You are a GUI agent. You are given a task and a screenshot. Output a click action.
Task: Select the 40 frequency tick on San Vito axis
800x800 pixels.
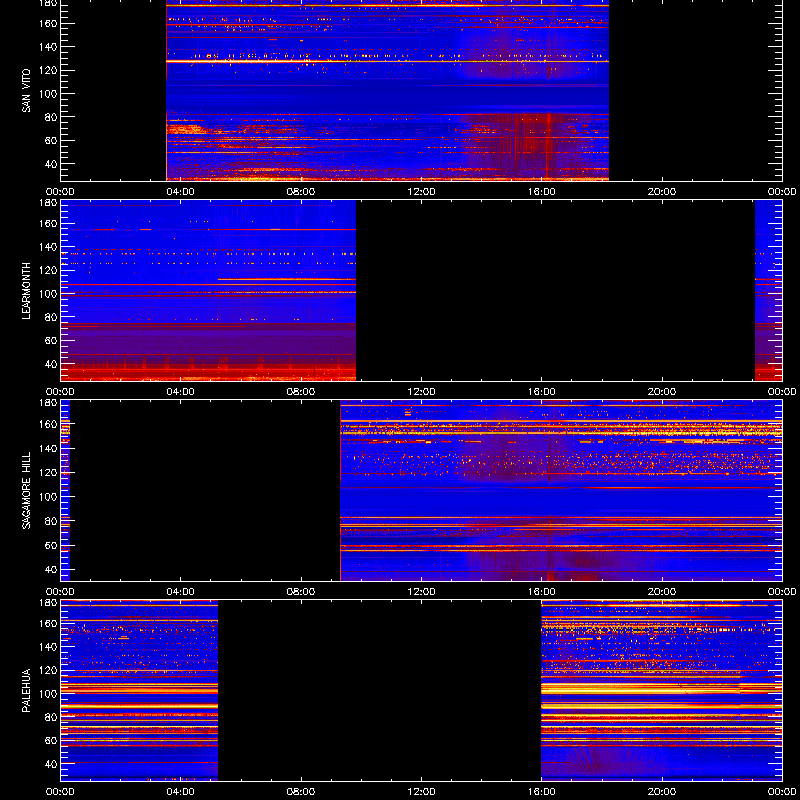pyautogui.click(x=52, y=164)
